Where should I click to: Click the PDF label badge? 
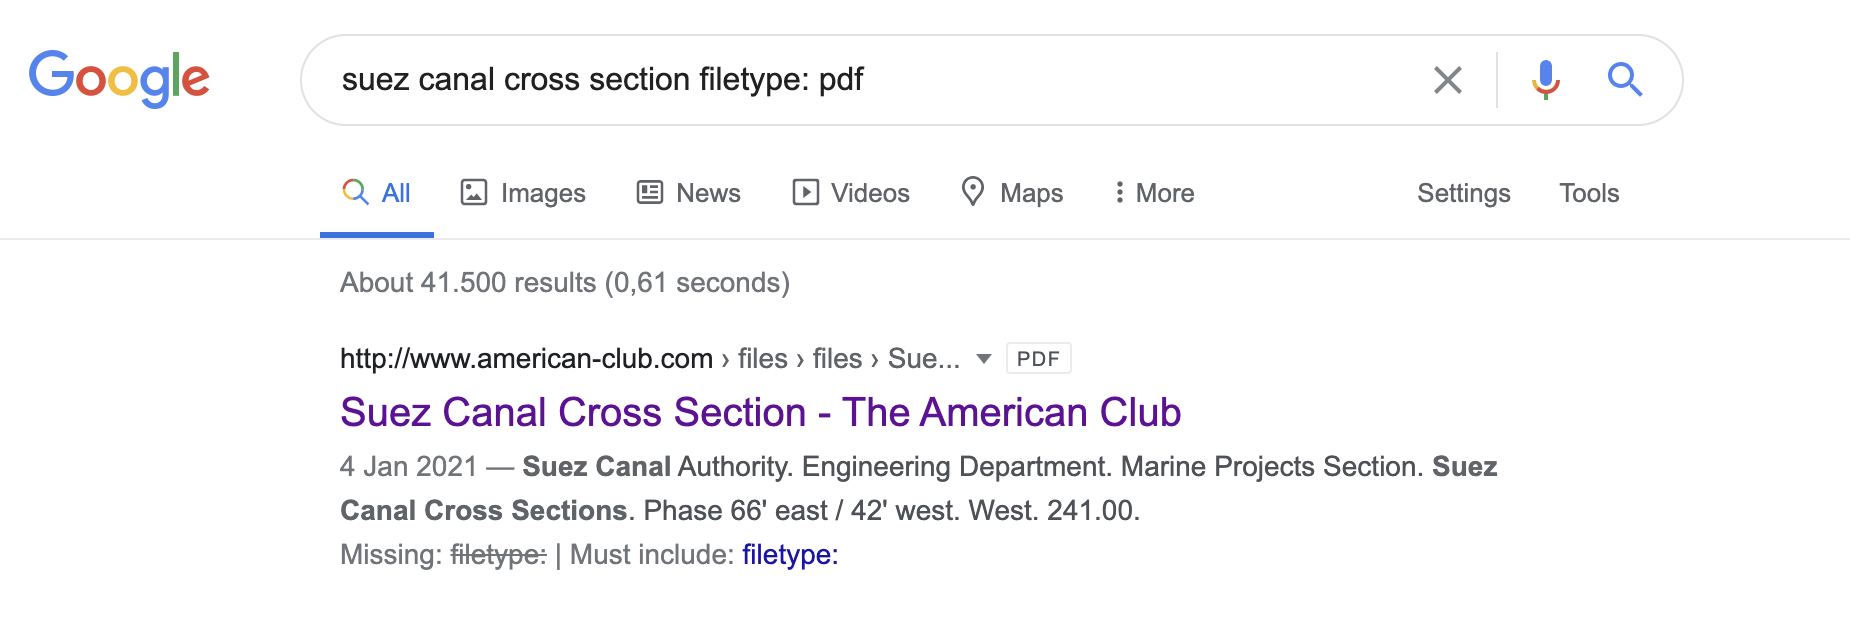point(1038,358)
